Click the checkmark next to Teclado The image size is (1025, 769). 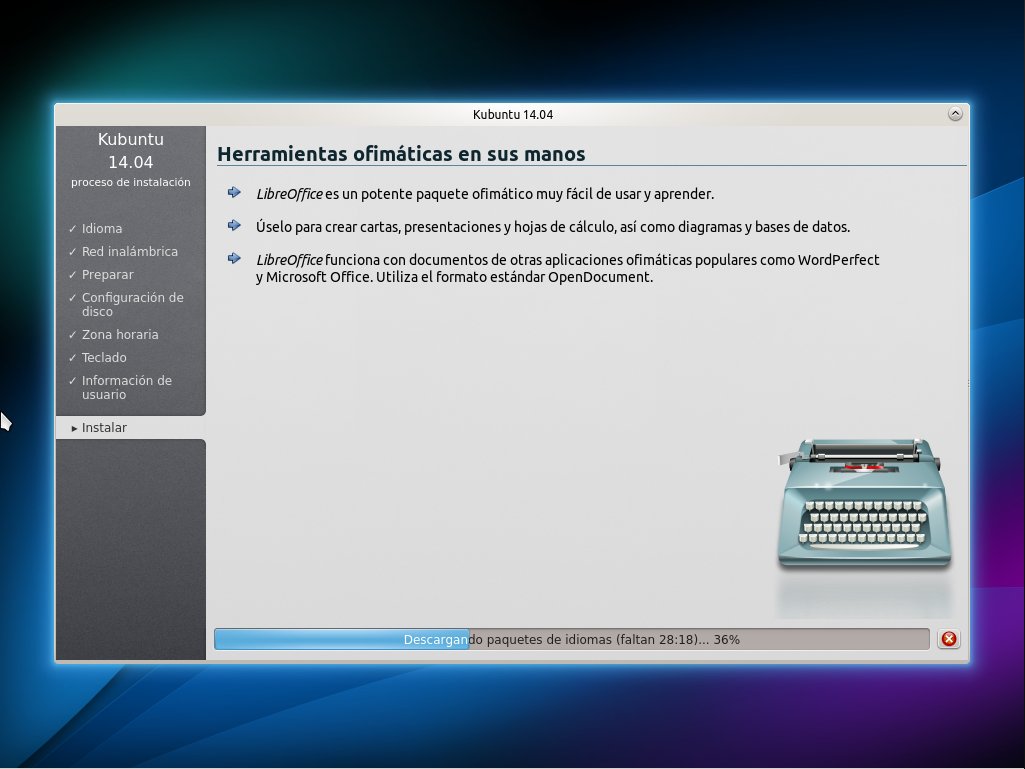pyautogui.click(x=73, y=358)
